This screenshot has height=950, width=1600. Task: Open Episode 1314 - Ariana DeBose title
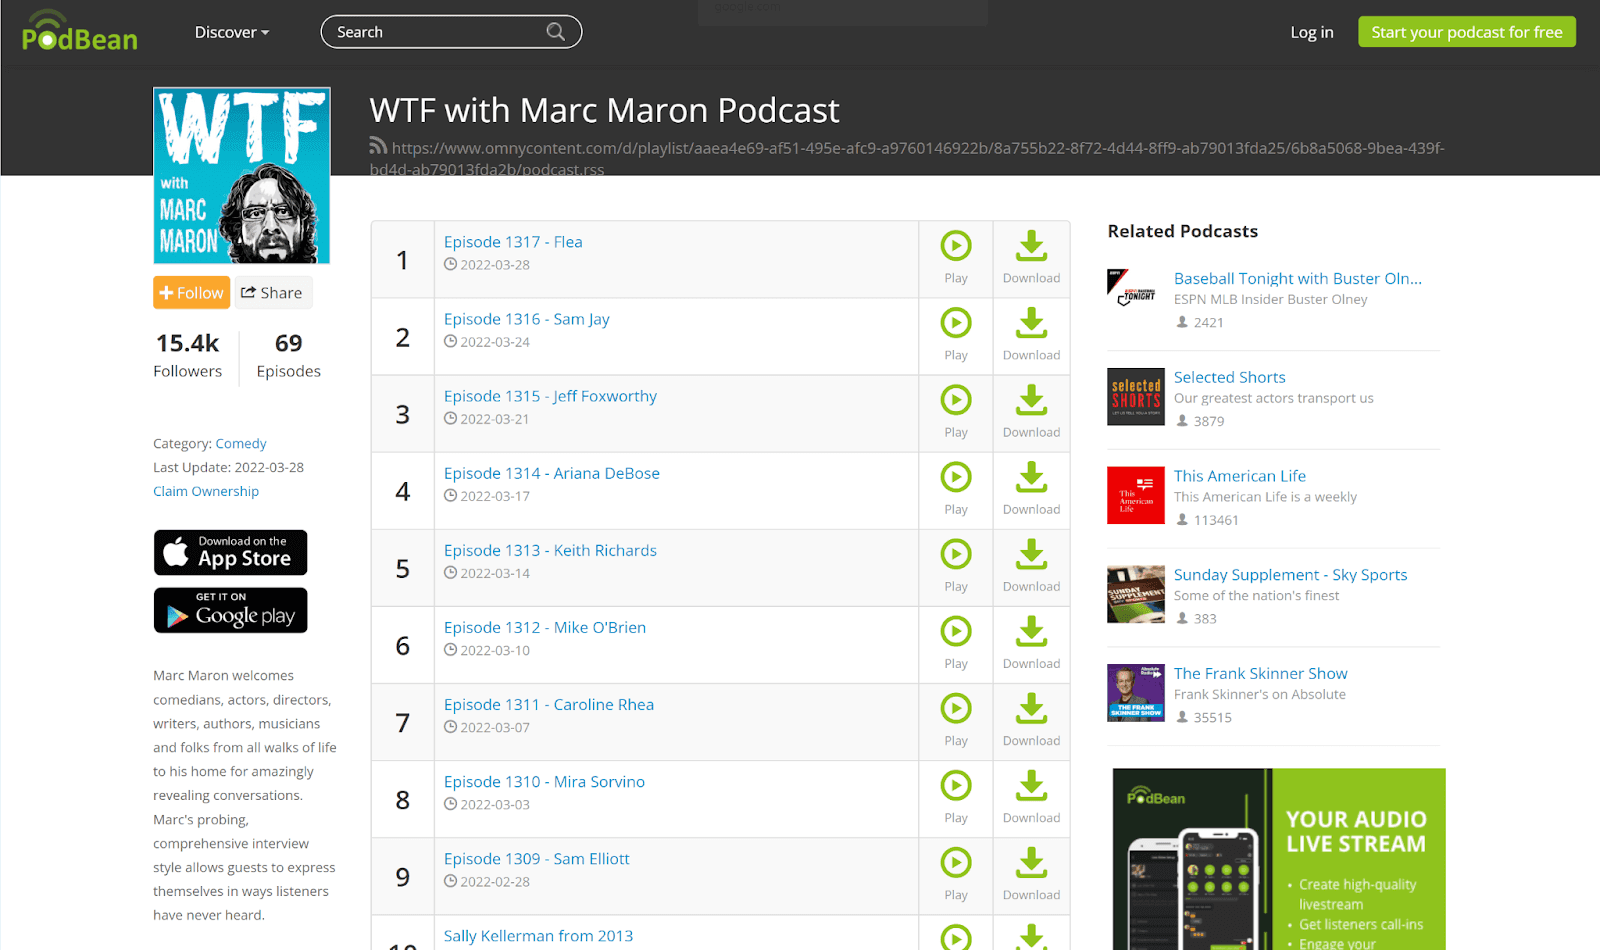point(552,473)
